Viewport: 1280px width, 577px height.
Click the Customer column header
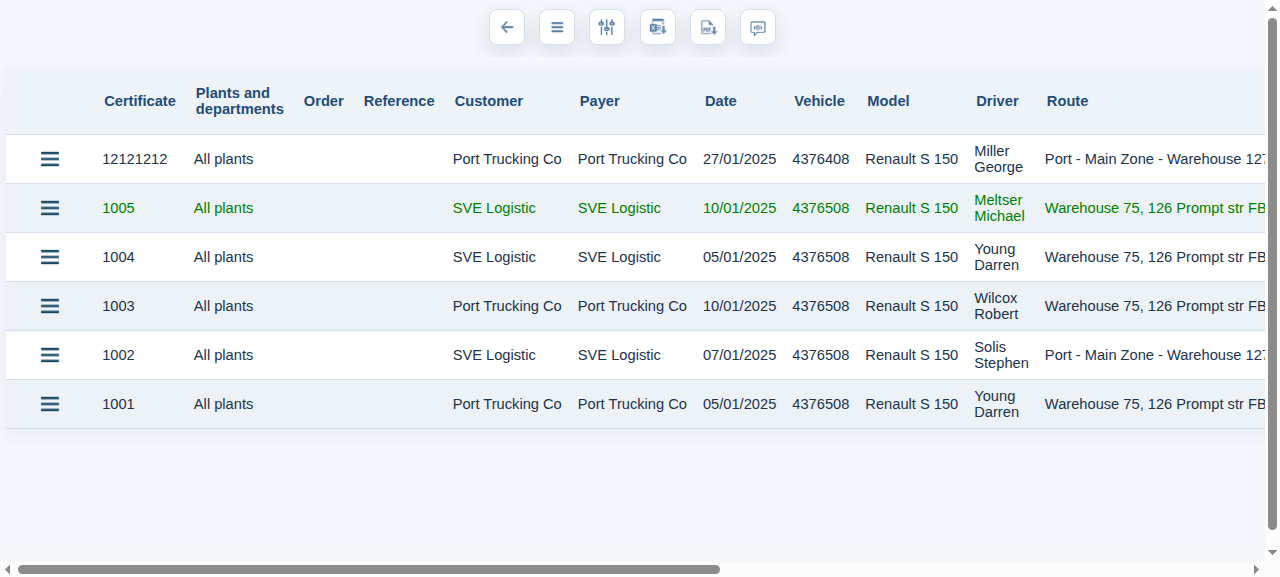coord(489,101)
